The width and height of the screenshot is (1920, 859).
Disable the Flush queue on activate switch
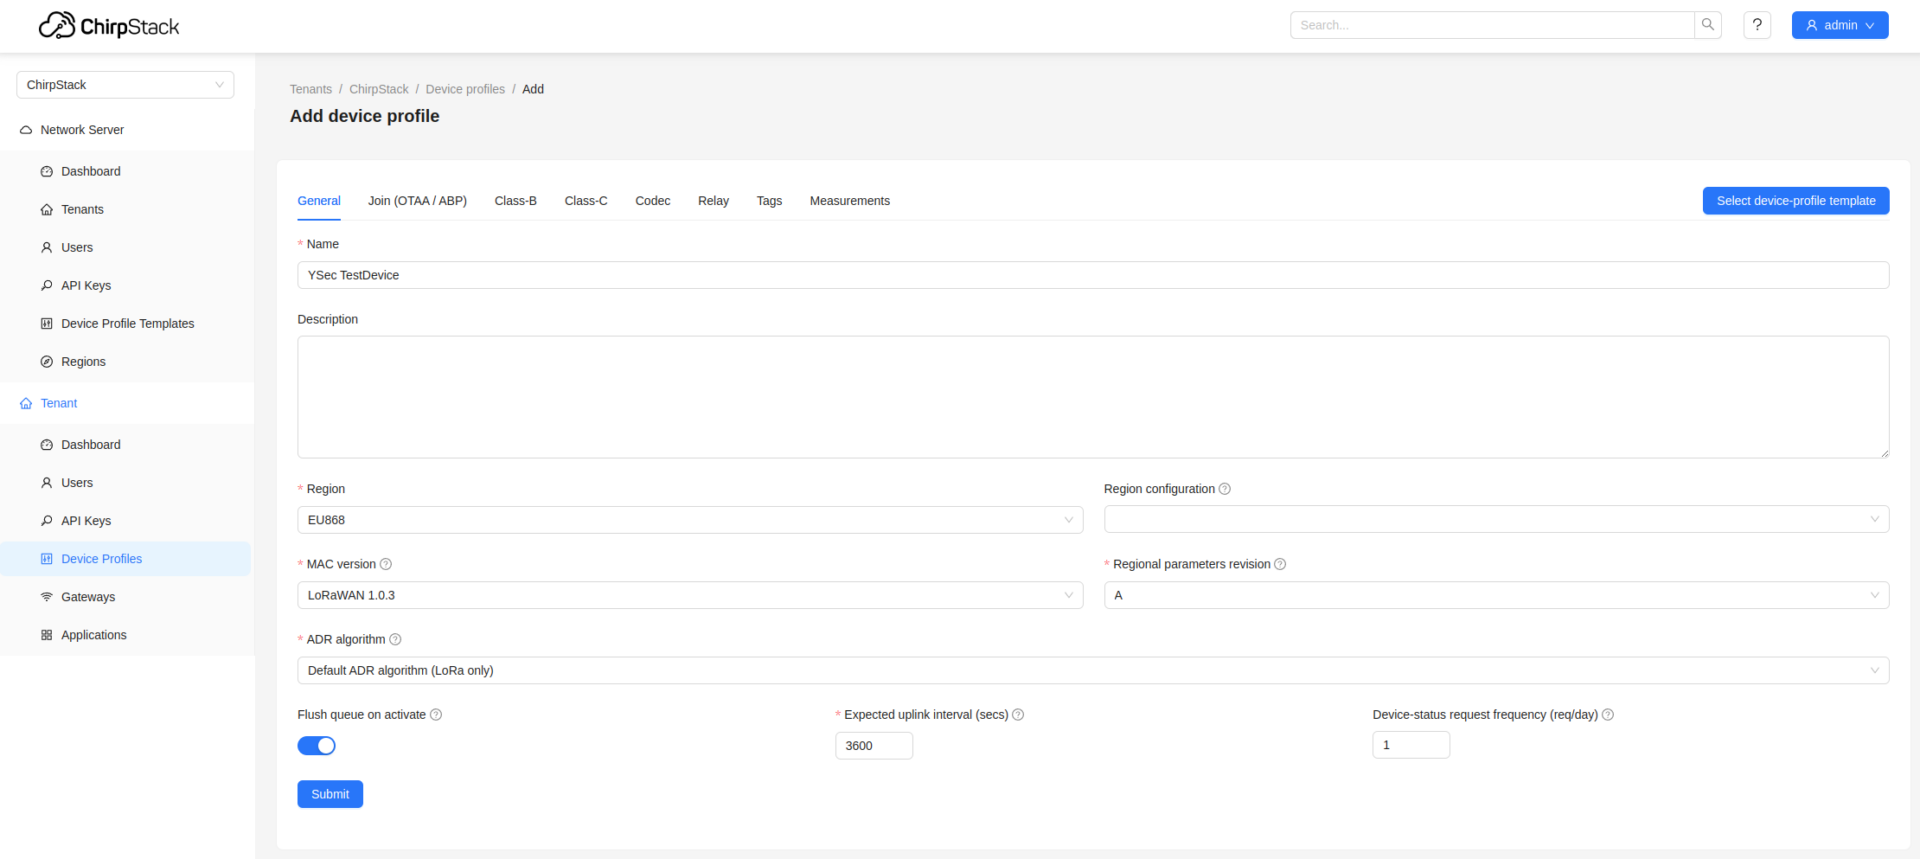pyautogui.click(x=316, y=746)
